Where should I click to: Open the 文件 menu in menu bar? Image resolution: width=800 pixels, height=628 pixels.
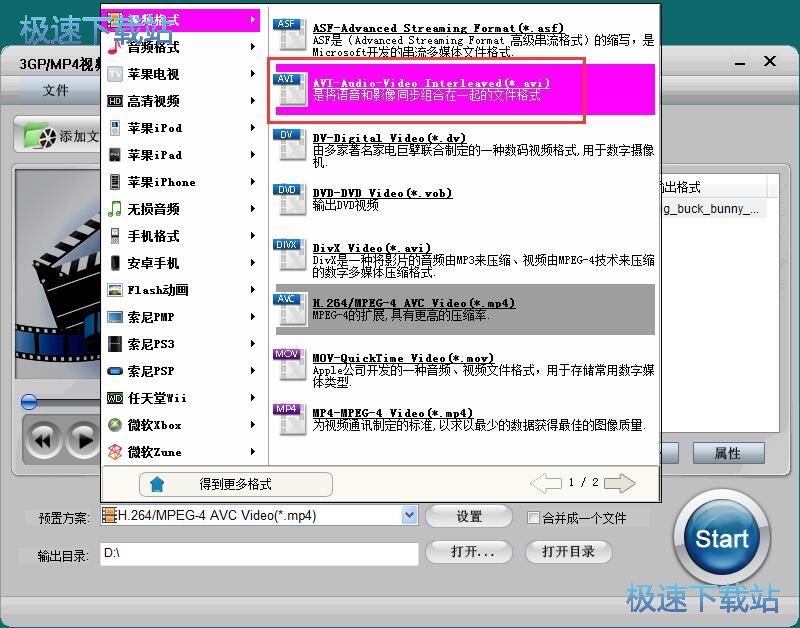pos(55,91)
